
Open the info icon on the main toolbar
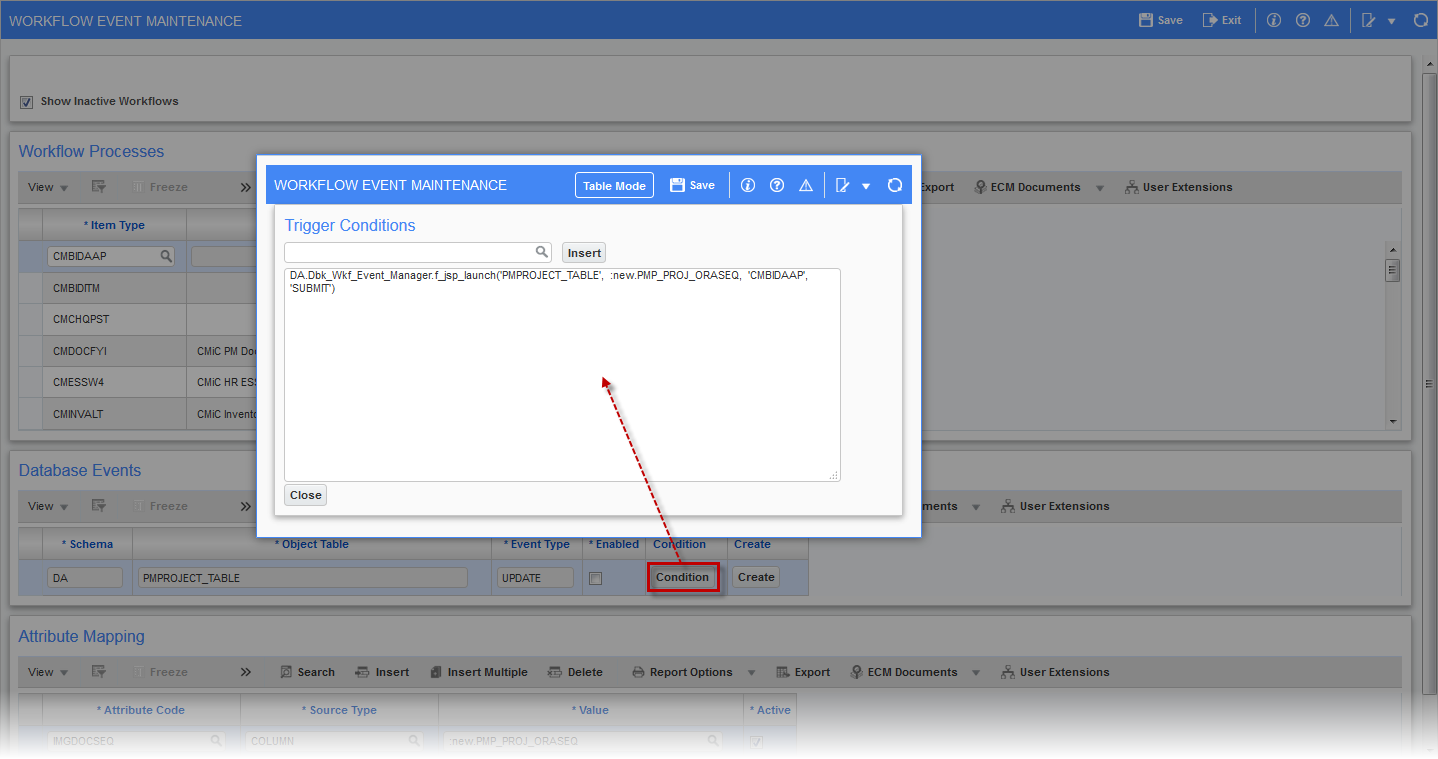[1273, 19]
